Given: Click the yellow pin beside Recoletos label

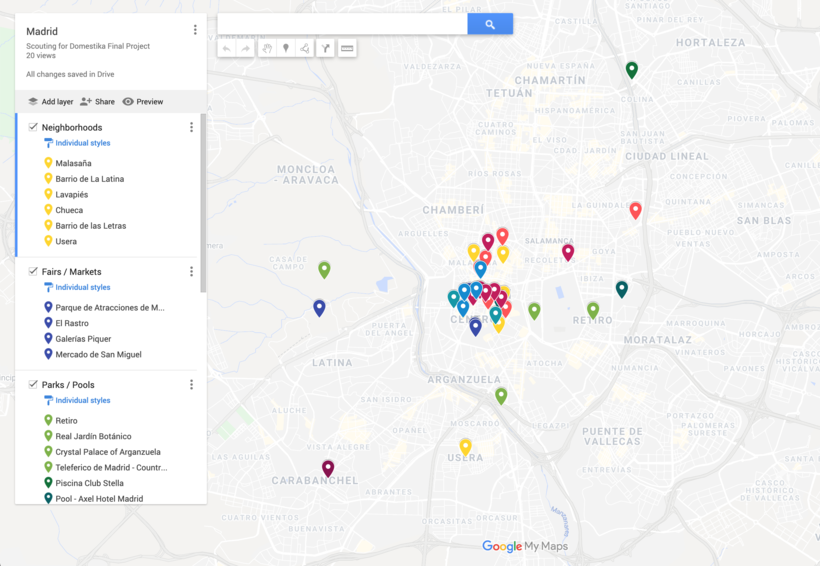Looking at the screenshot, I should point(503,254).
